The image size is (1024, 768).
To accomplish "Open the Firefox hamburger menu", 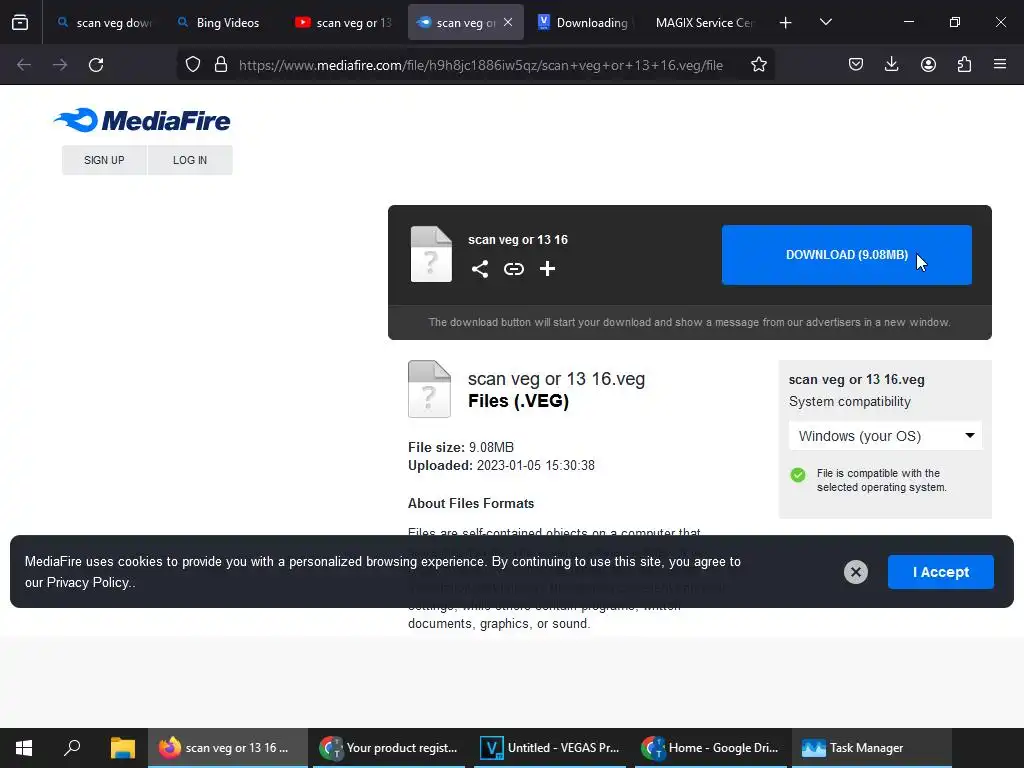I will (1000, 65).
